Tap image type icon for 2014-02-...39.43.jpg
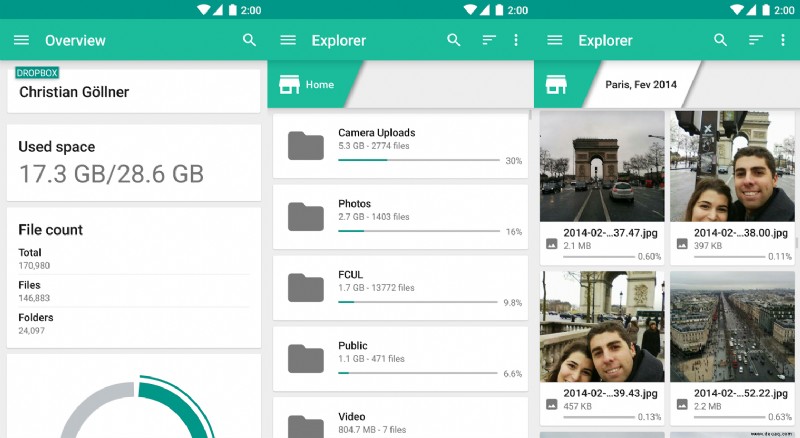This screenshot has width=800, height=438. [552, 405]
